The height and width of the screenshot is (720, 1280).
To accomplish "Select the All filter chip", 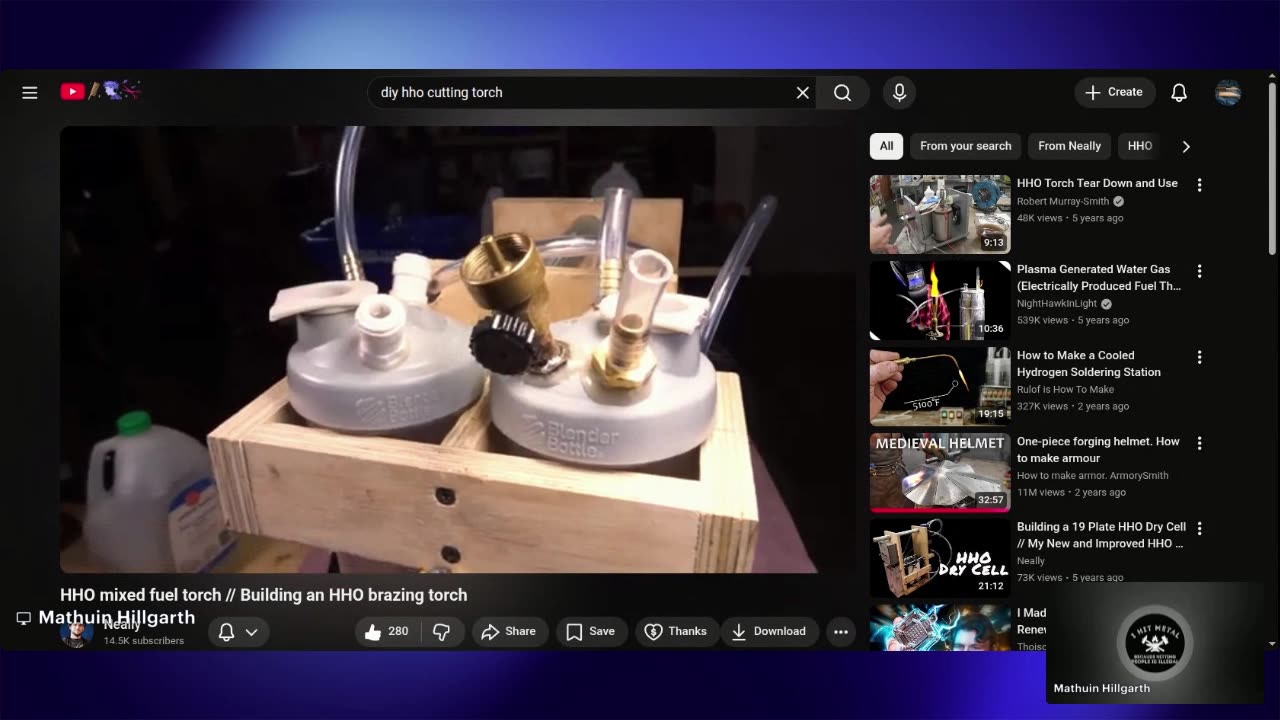I will (x=886, y=146).
